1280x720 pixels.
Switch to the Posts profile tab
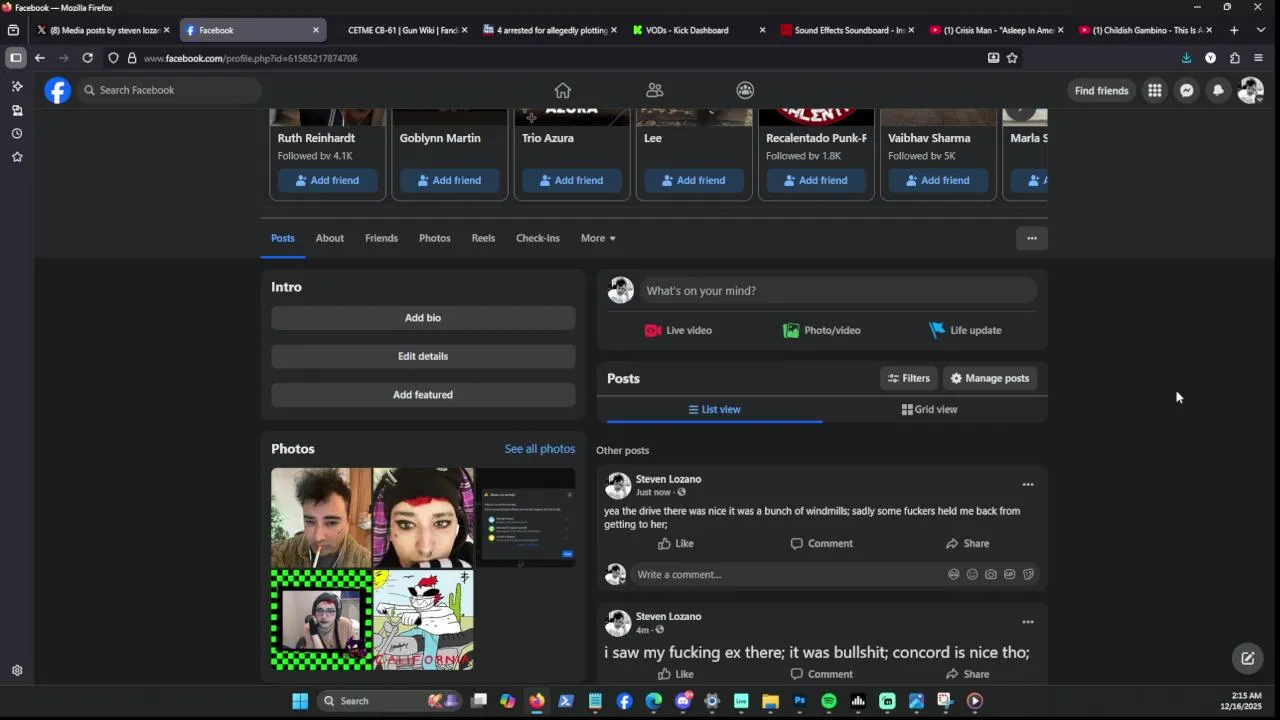283,238
